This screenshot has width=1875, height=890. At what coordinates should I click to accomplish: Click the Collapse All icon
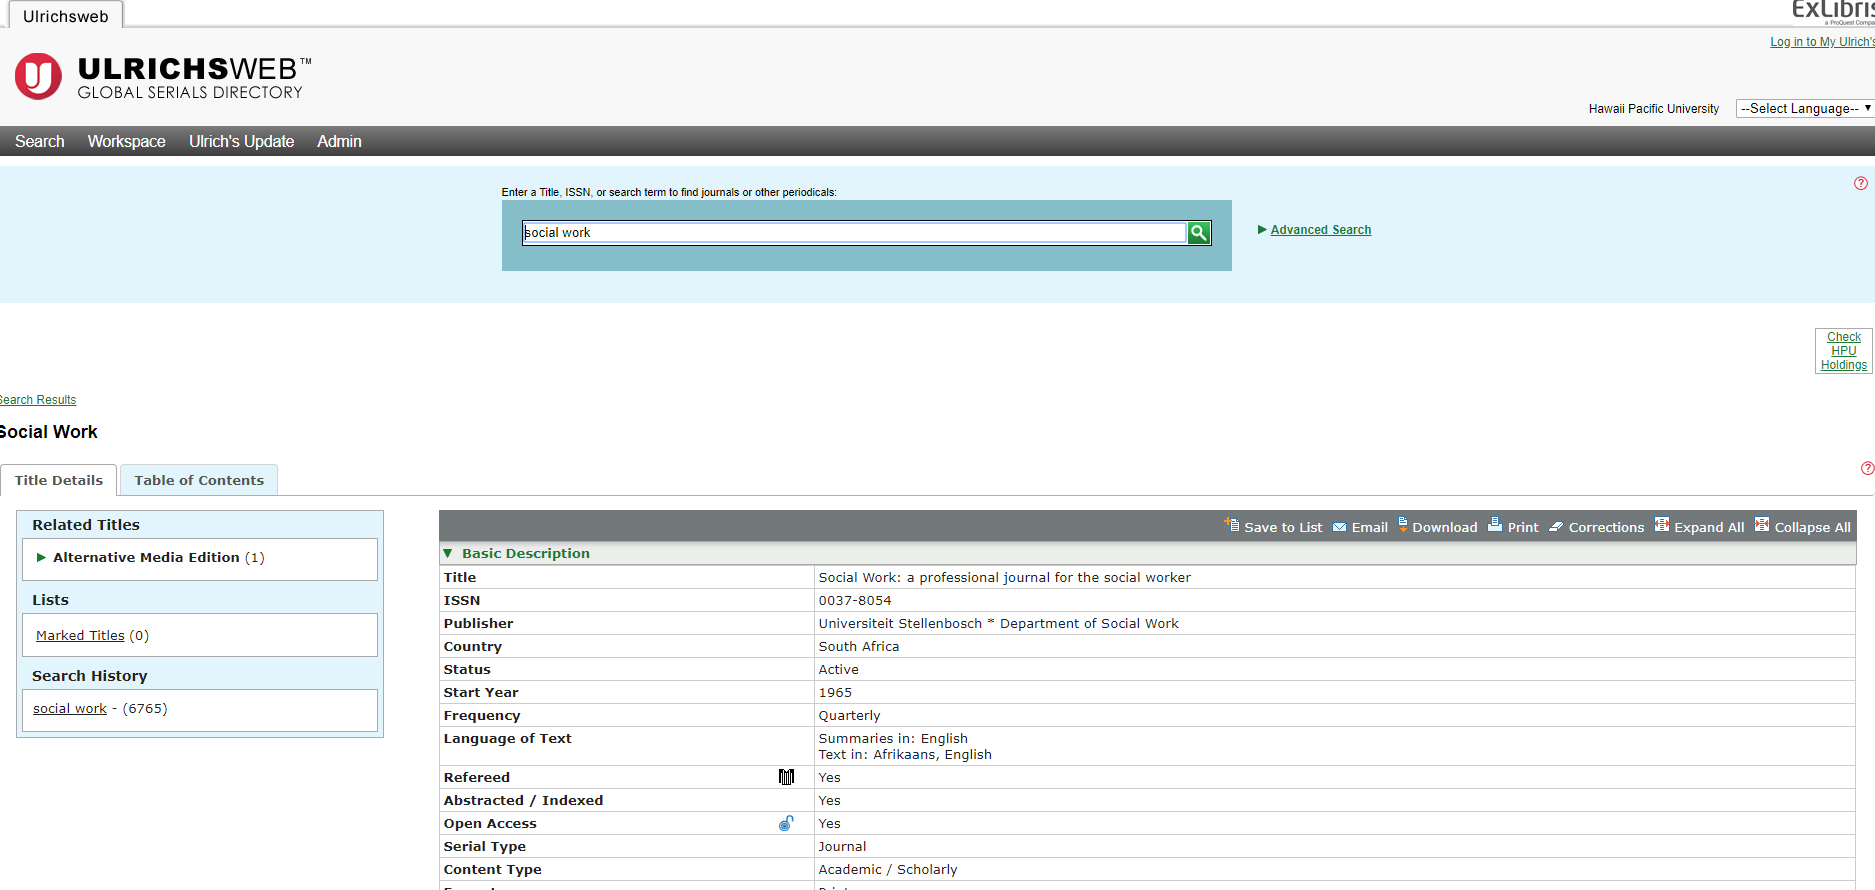1762,525
